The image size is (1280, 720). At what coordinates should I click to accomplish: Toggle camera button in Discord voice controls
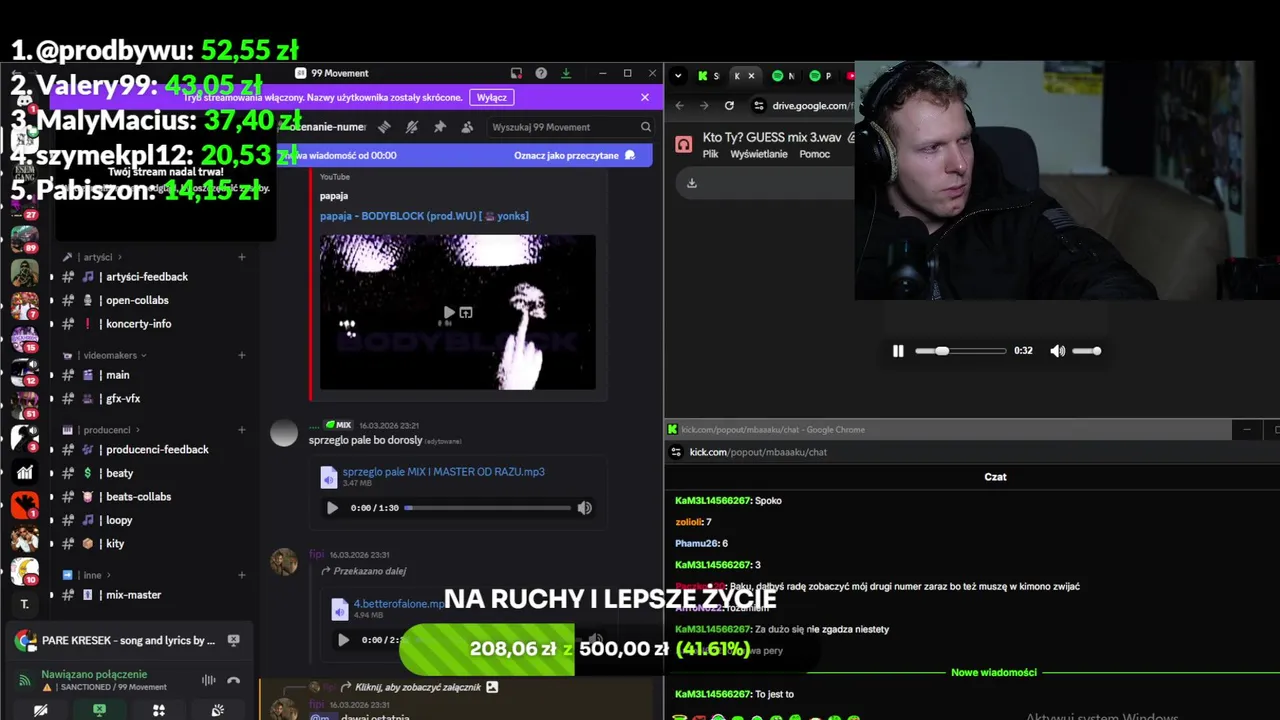coord(40,710)
